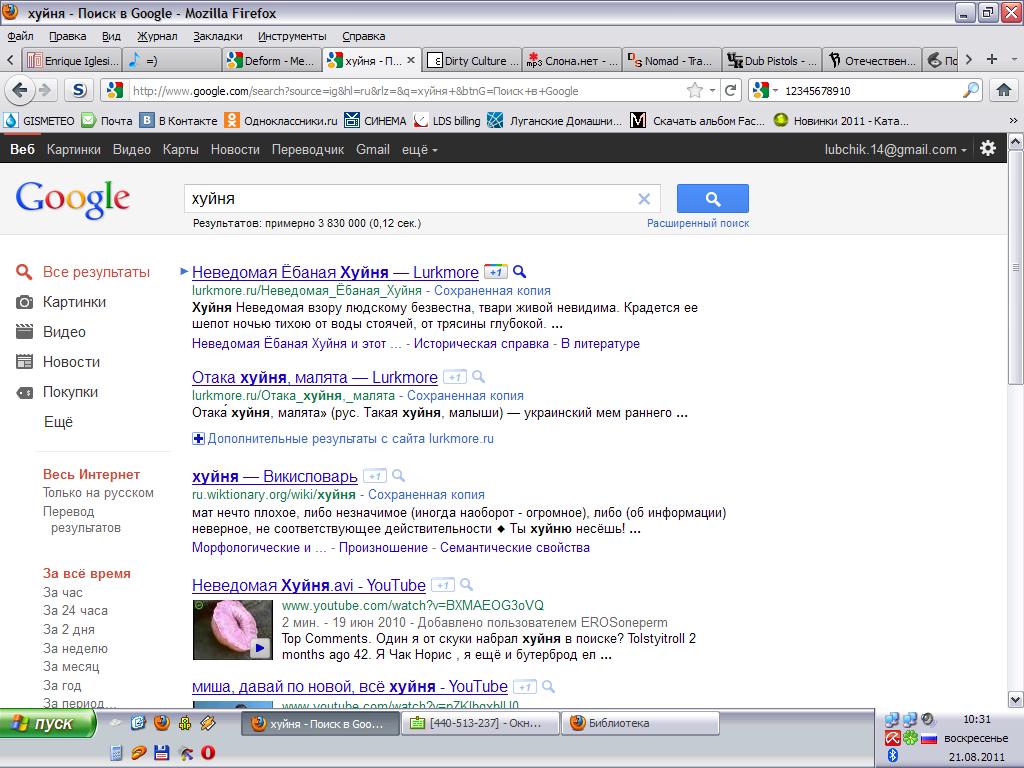
Task: Click the Историческая справка sublink
Action: coord(481,344)
